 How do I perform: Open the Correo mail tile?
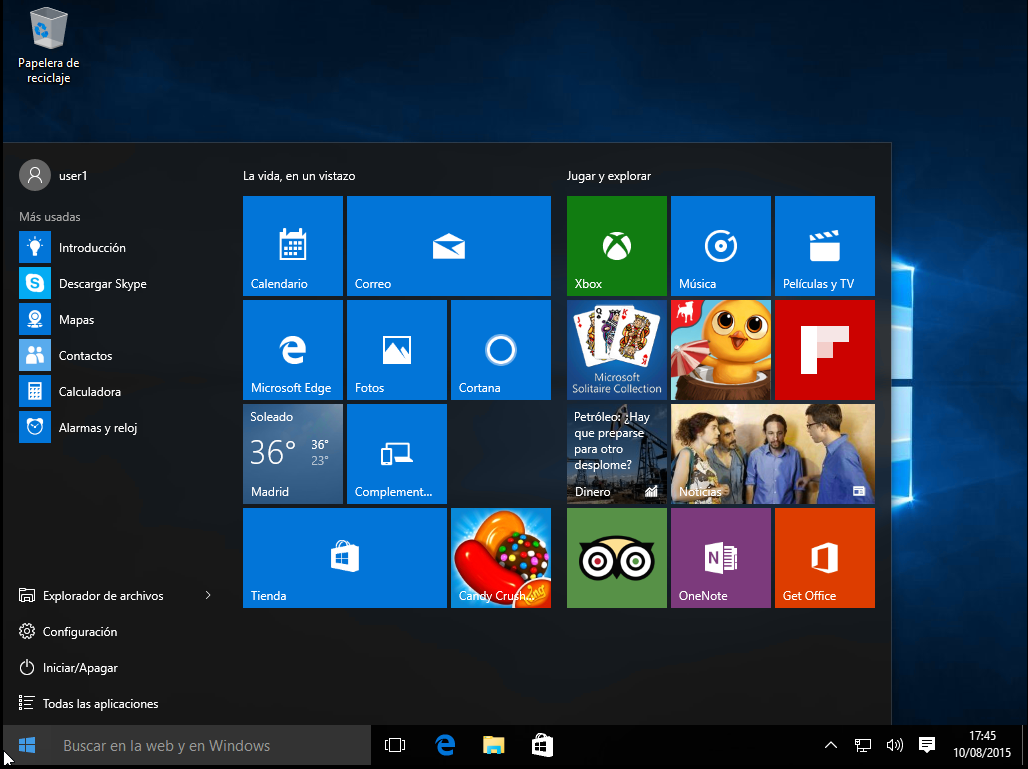pos(448,245)
